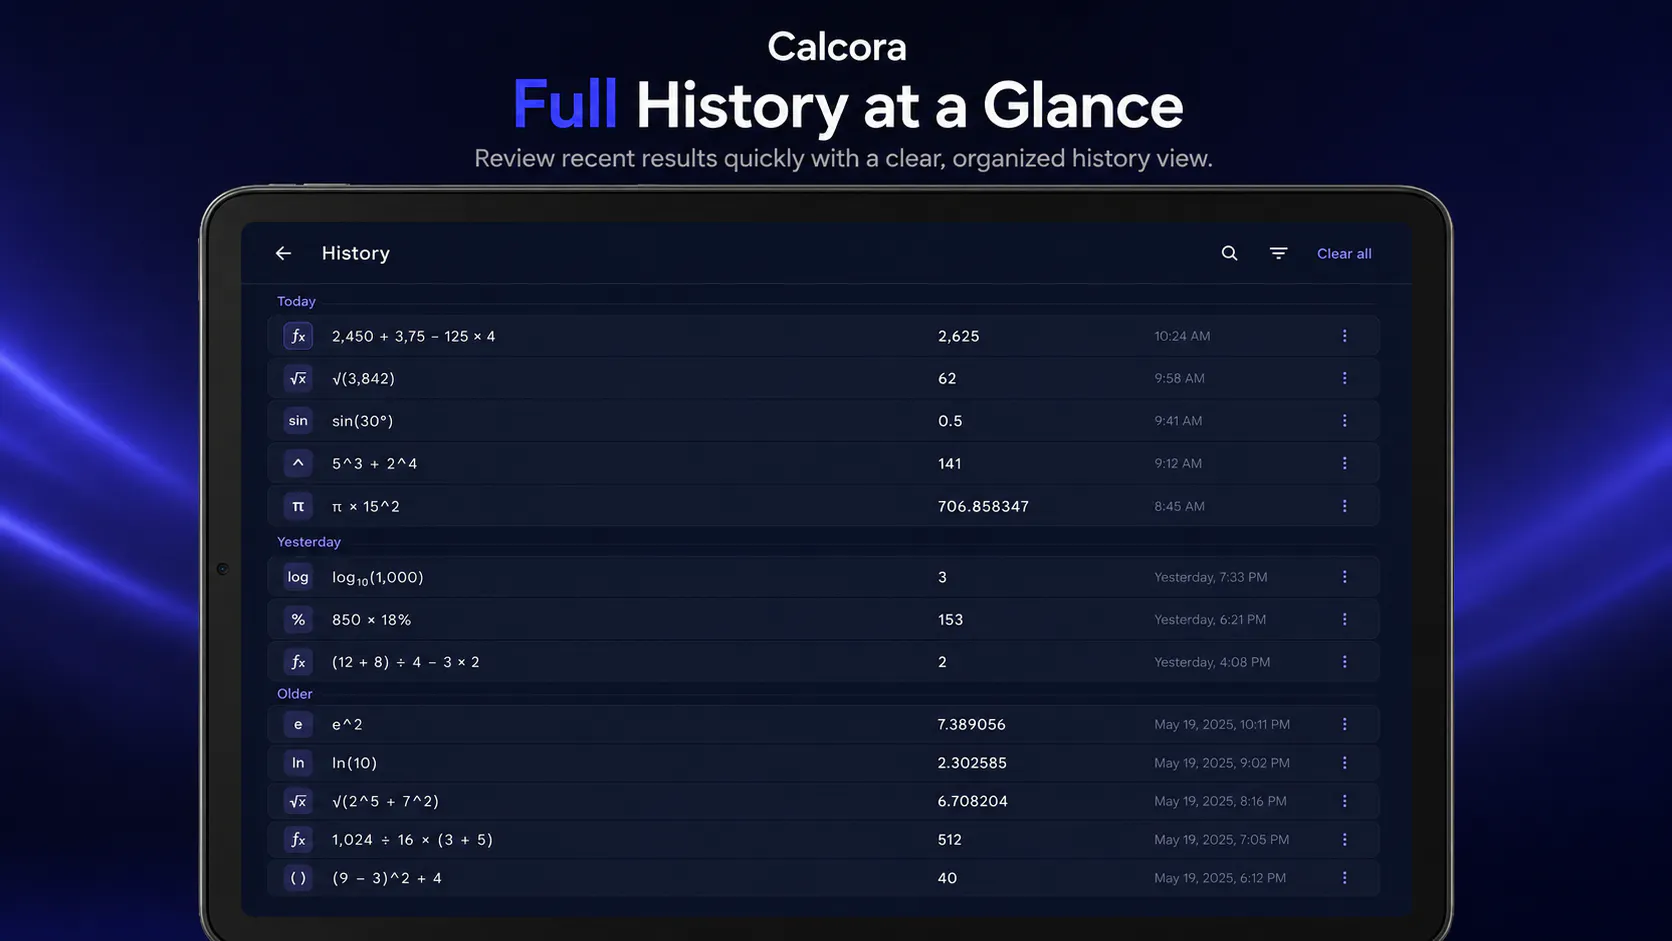Open options for π × 15^2 entry
The height and width of the screenshot is (941, 1672).
click(x=1344, y=506)
